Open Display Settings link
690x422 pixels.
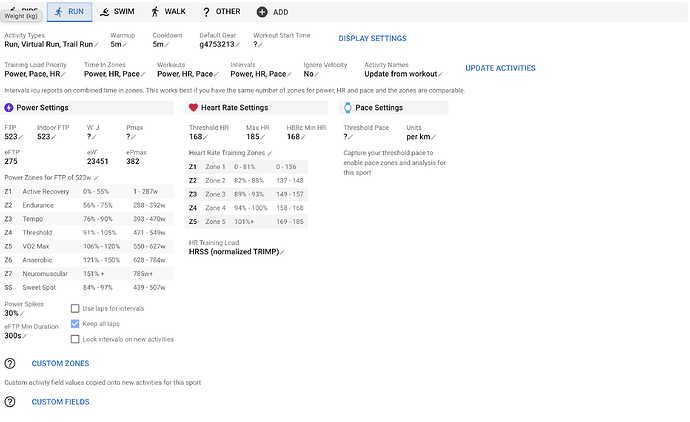point(372,38)
